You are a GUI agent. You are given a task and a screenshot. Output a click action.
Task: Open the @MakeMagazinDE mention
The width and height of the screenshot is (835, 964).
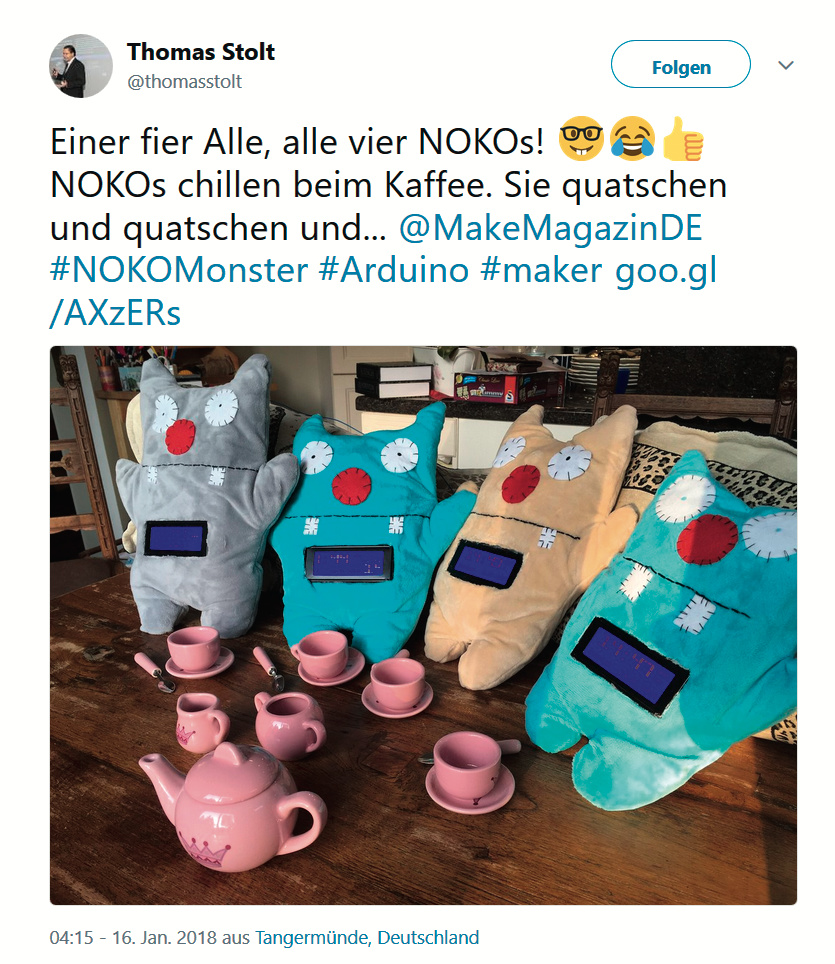pyautogui.click(x=550, y=228)
